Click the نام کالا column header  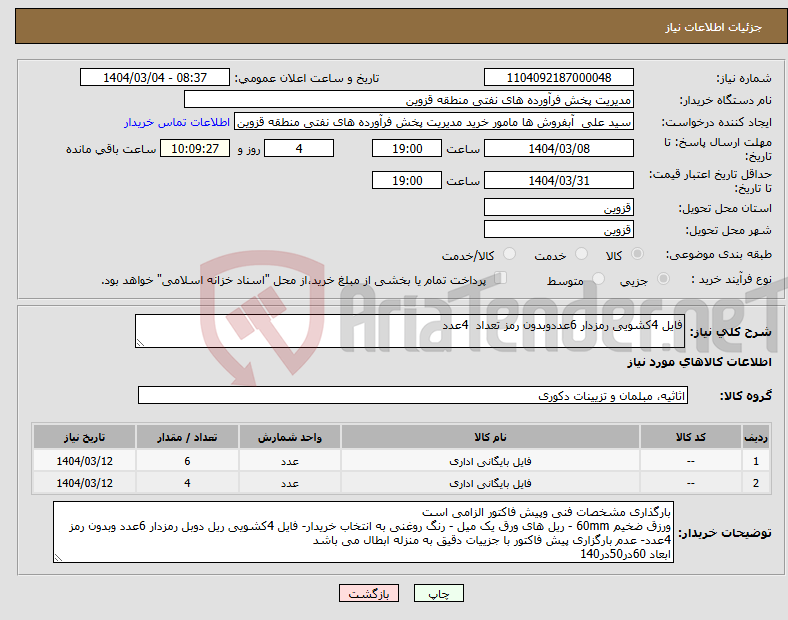pyautogui.click(x=490, y=437)
